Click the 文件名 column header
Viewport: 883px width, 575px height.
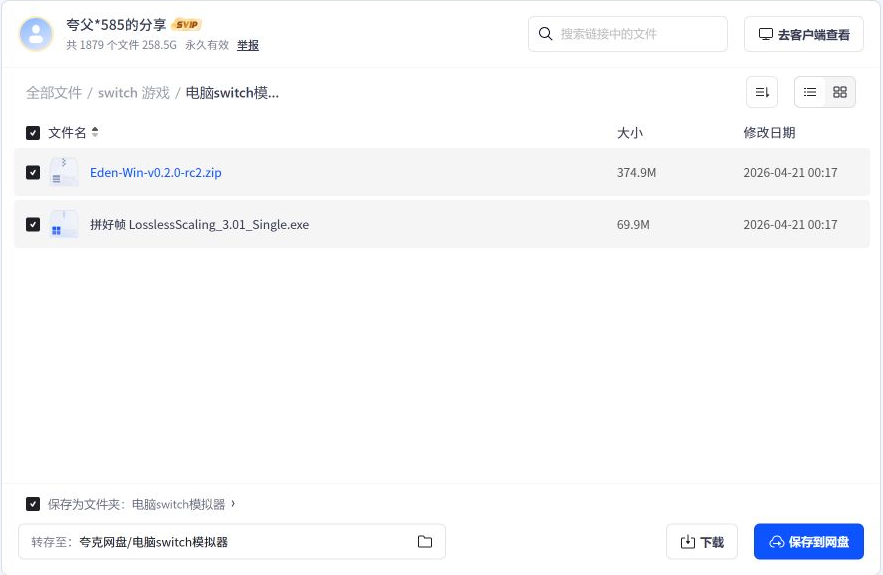[x=67, y=133]
